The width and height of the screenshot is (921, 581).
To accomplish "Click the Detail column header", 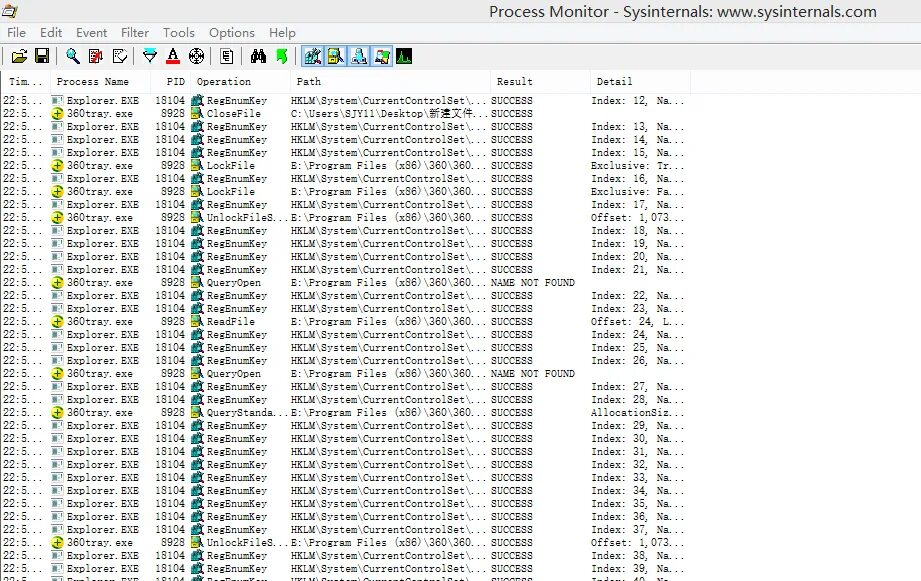I will tap(640, 82).
